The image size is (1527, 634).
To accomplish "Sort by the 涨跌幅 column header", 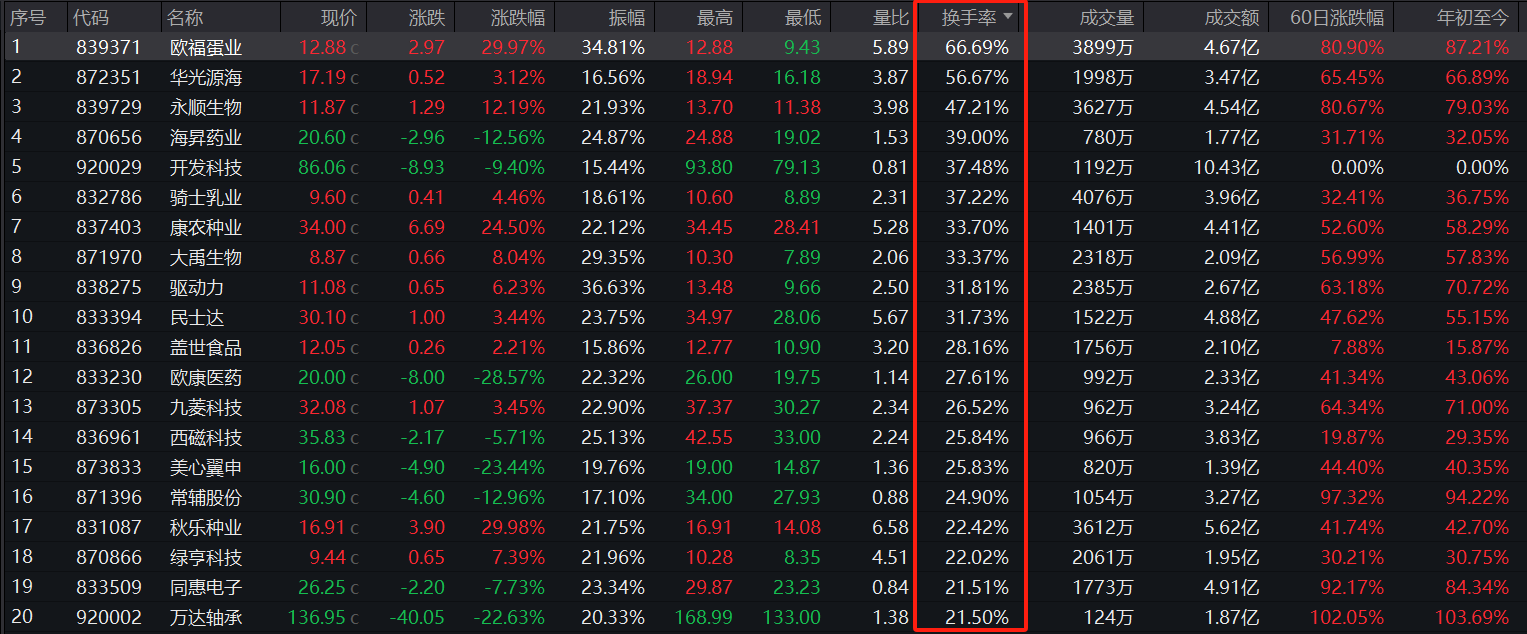I will 518,17.
